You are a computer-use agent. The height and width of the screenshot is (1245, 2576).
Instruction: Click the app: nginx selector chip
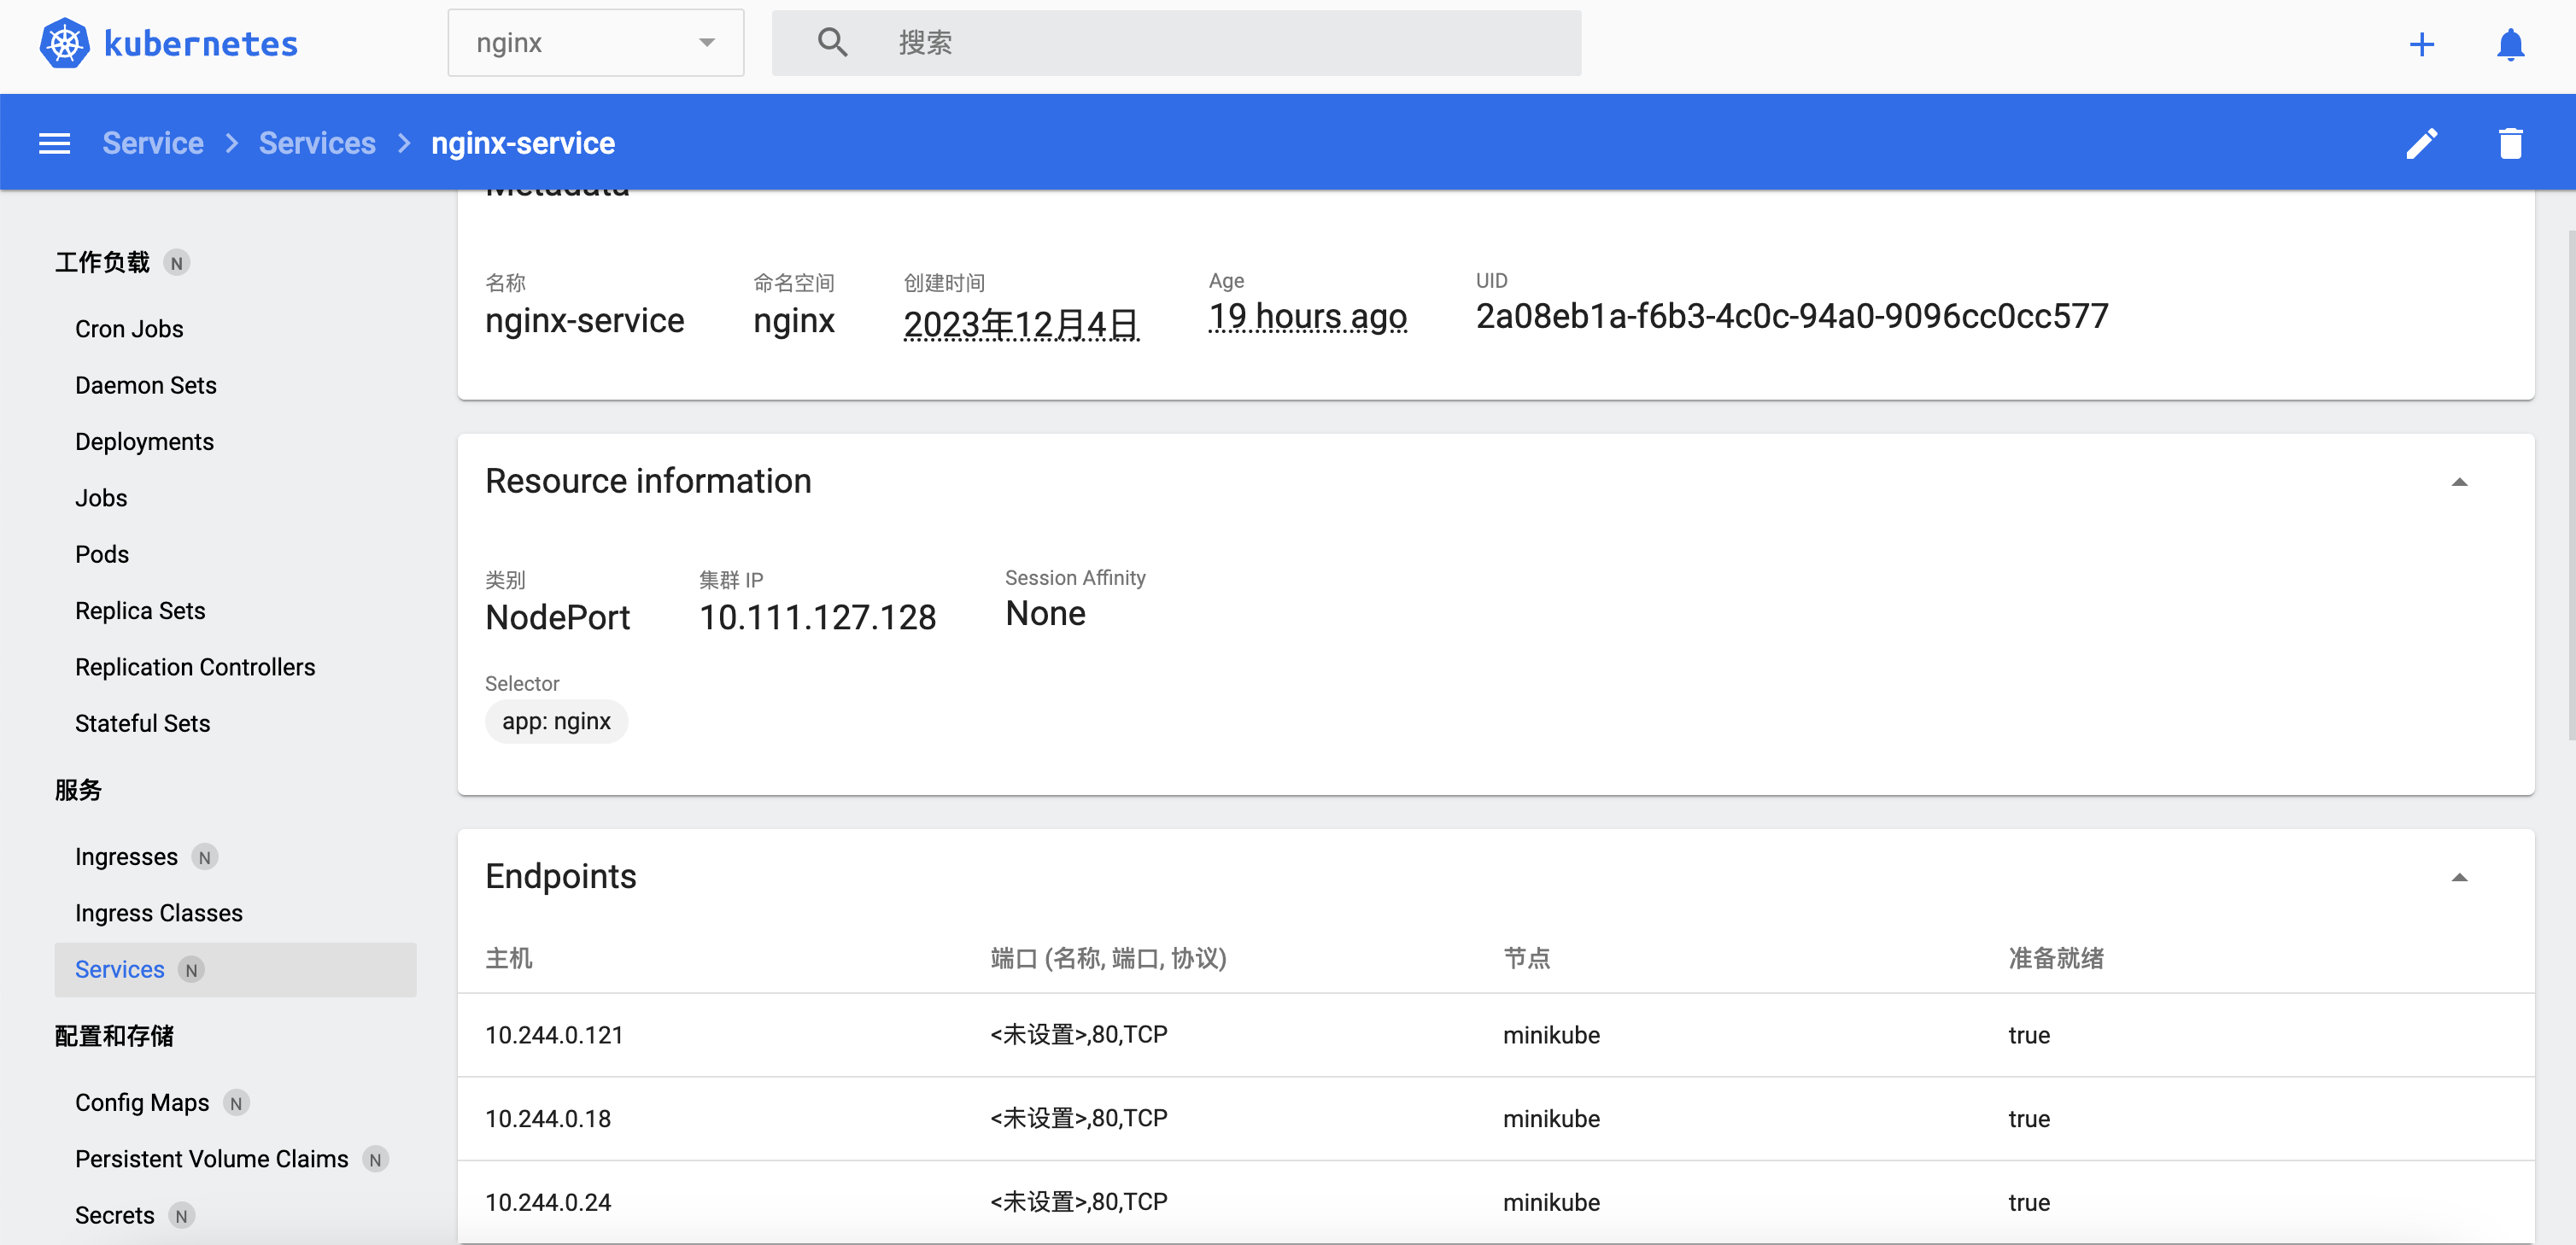(556, 721)
